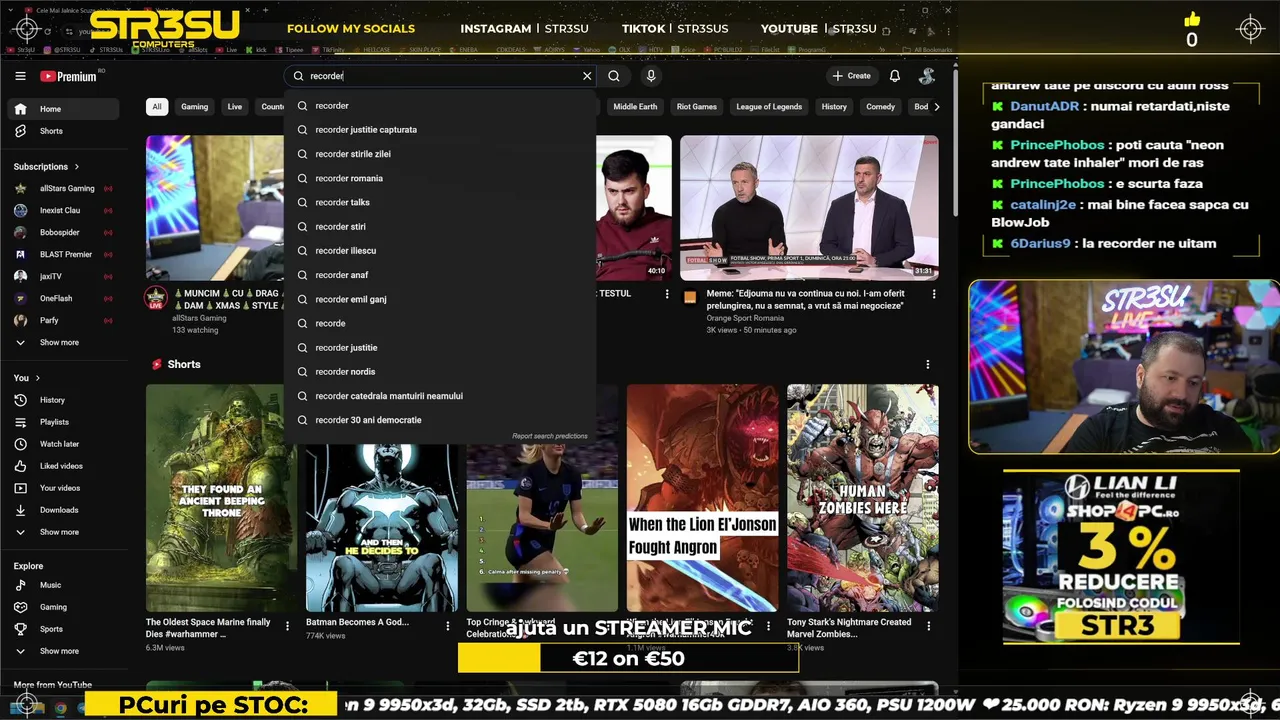Click the YouTube Premium logo
The image size is (1280, 720).
tap(68, 76)
